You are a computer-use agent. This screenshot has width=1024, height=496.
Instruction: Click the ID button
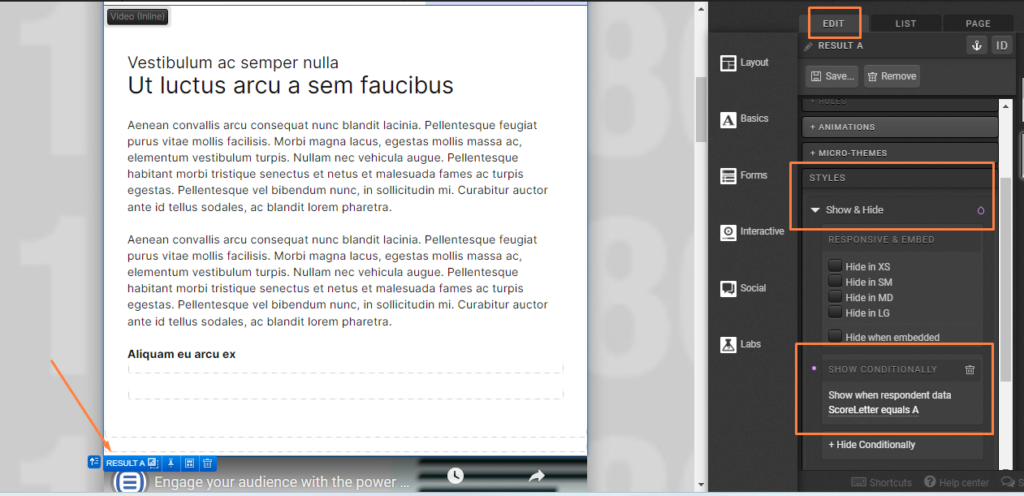(x=1001, y=45)
